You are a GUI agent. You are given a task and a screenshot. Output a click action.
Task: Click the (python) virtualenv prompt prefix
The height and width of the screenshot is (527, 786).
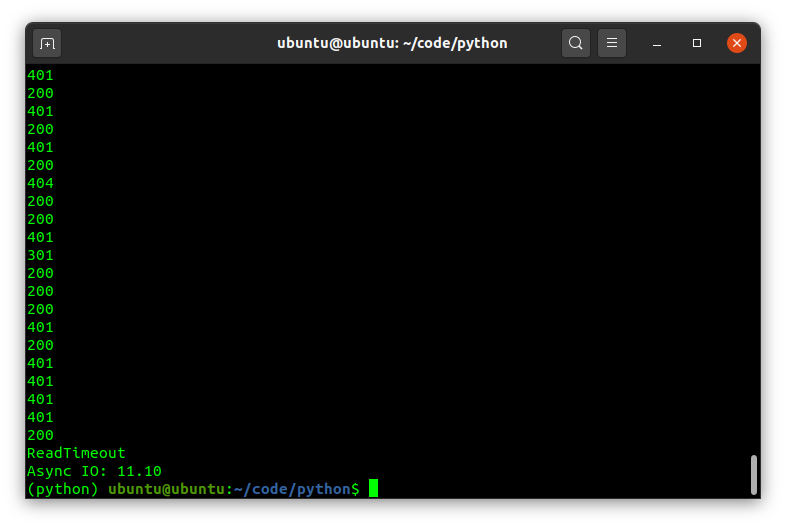click(63, 489)
